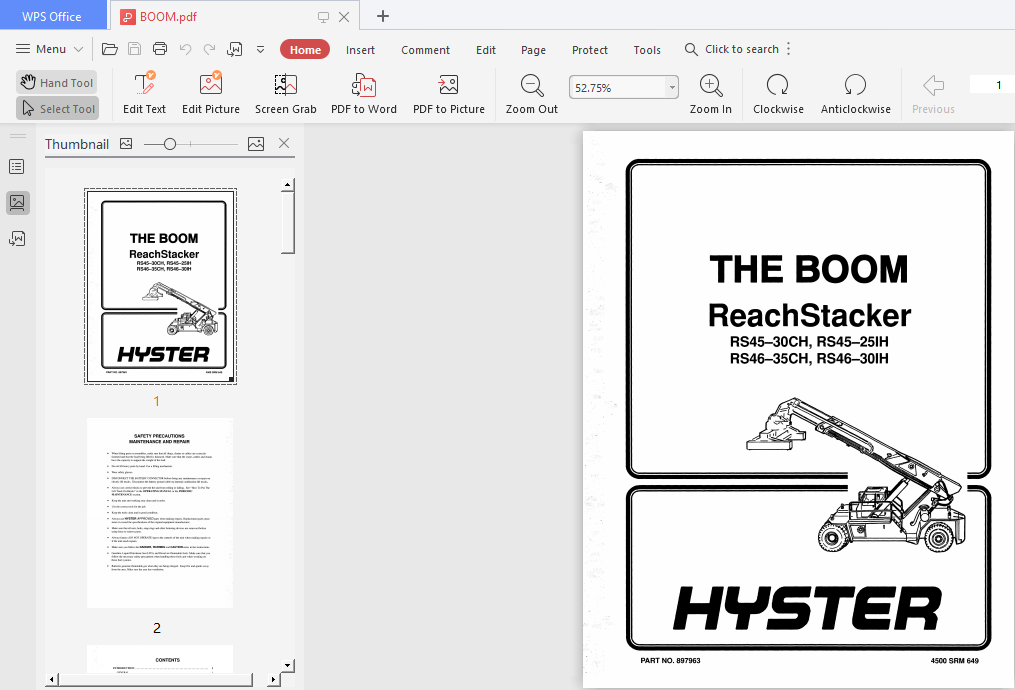
Task: Rotate page Clockwise
Action: (x=778, y=93)
